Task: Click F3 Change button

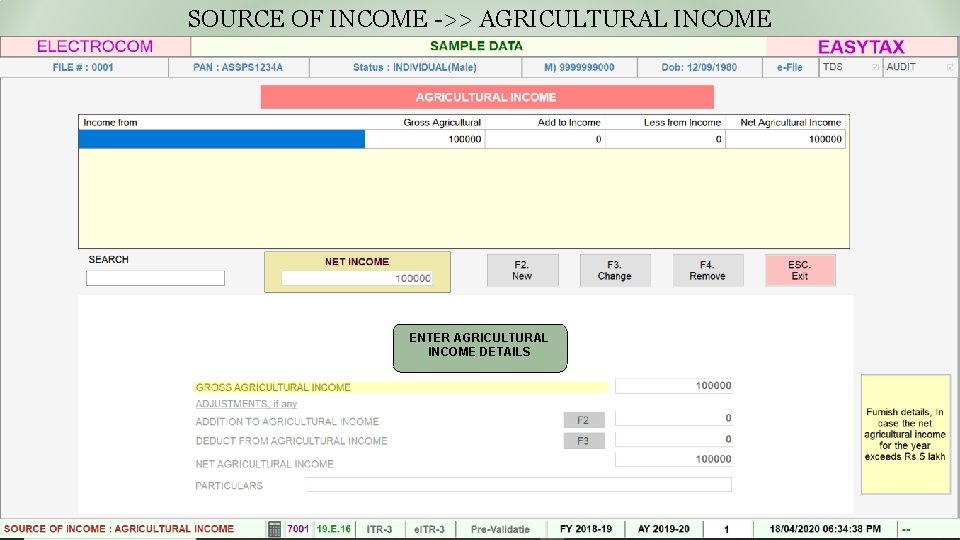Action: coord(615,271)
